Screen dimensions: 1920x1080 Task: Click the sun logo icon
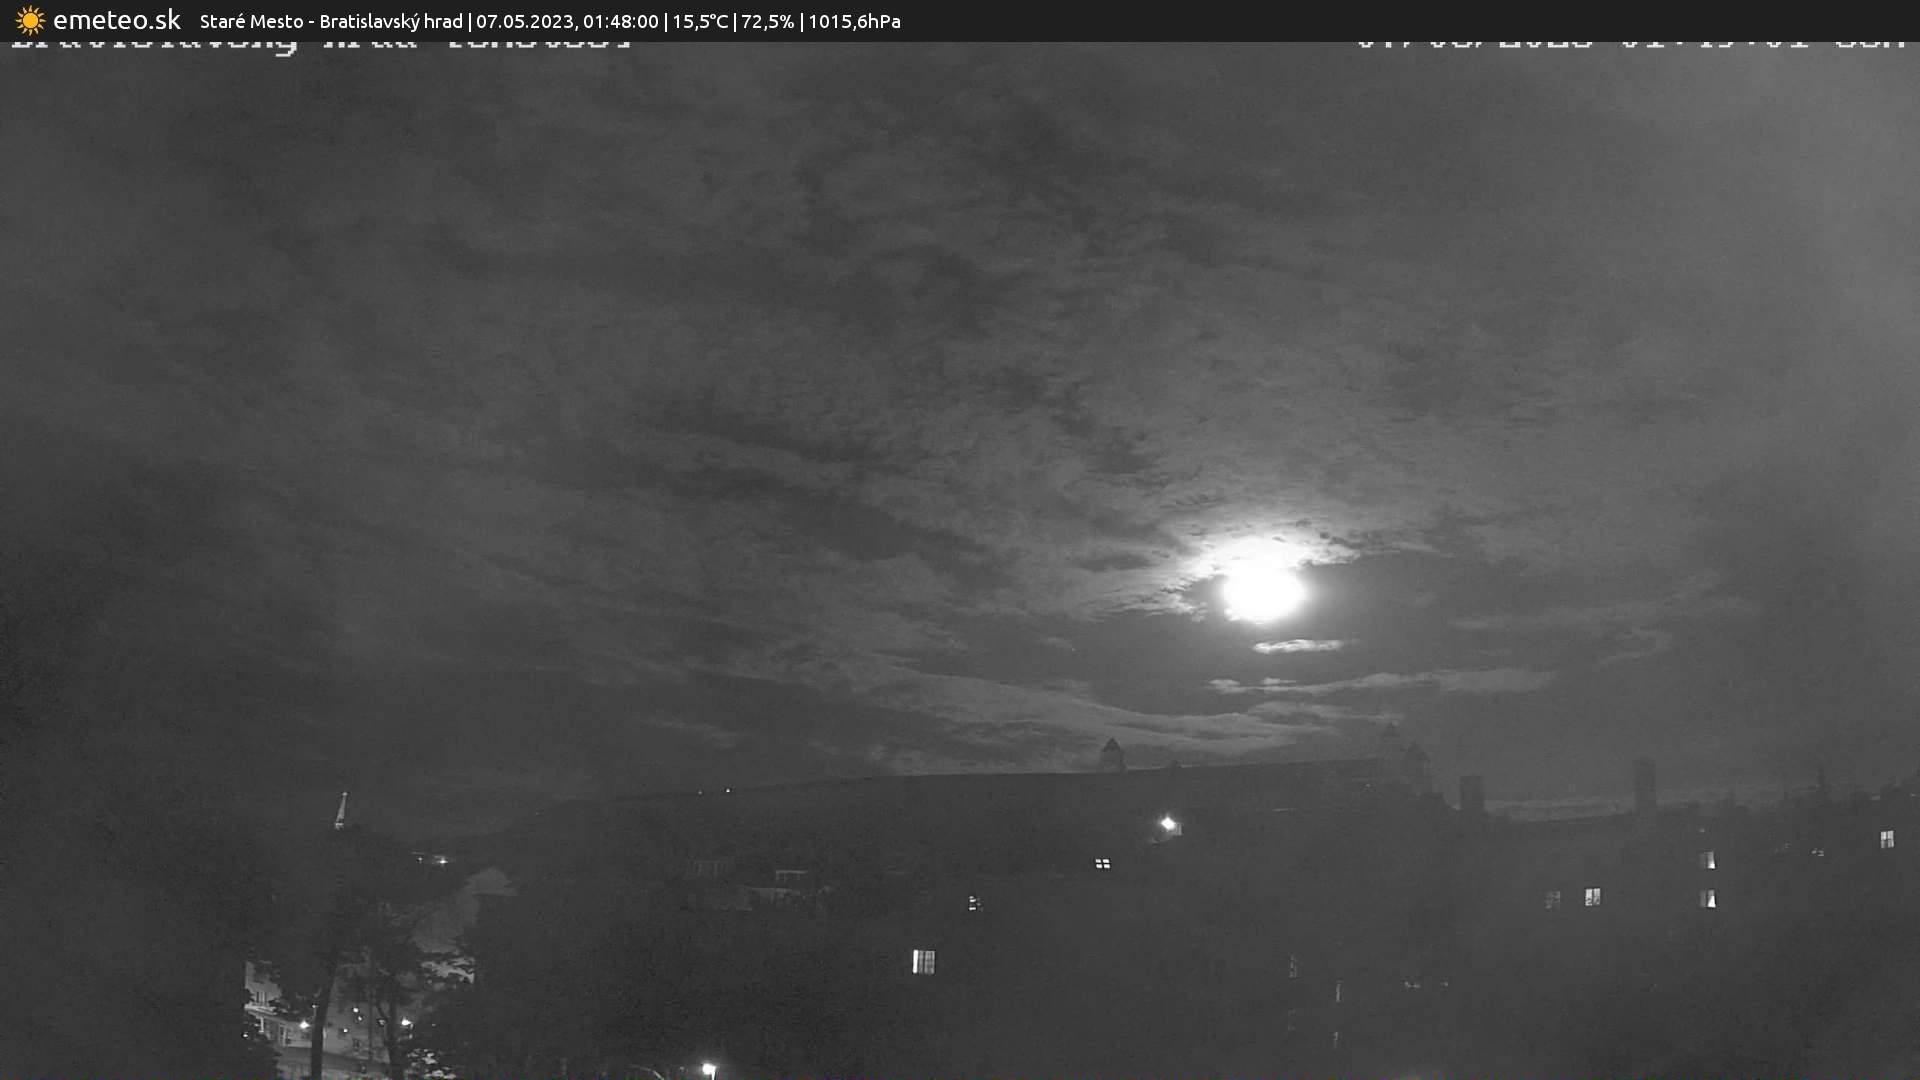pyautogui.click(x=30, y=21)
